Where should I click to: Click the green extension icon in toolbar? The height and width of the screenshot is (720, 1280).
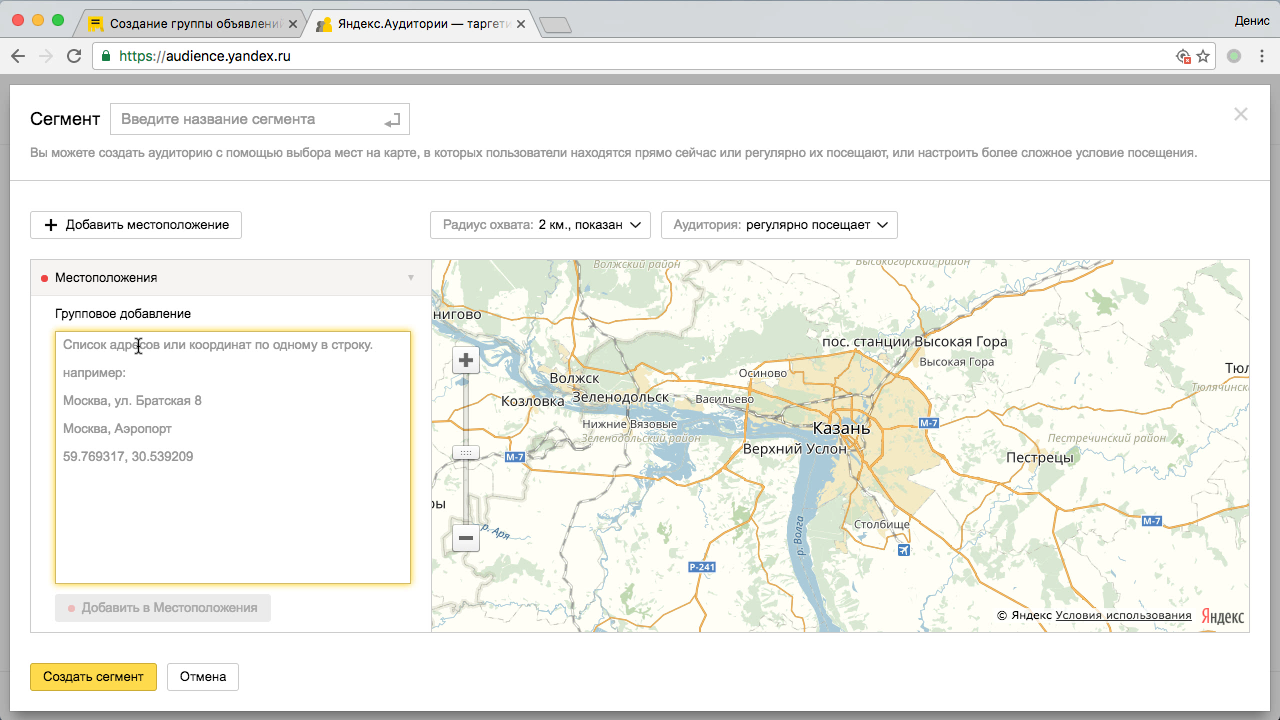click(x=1234, y=57)
